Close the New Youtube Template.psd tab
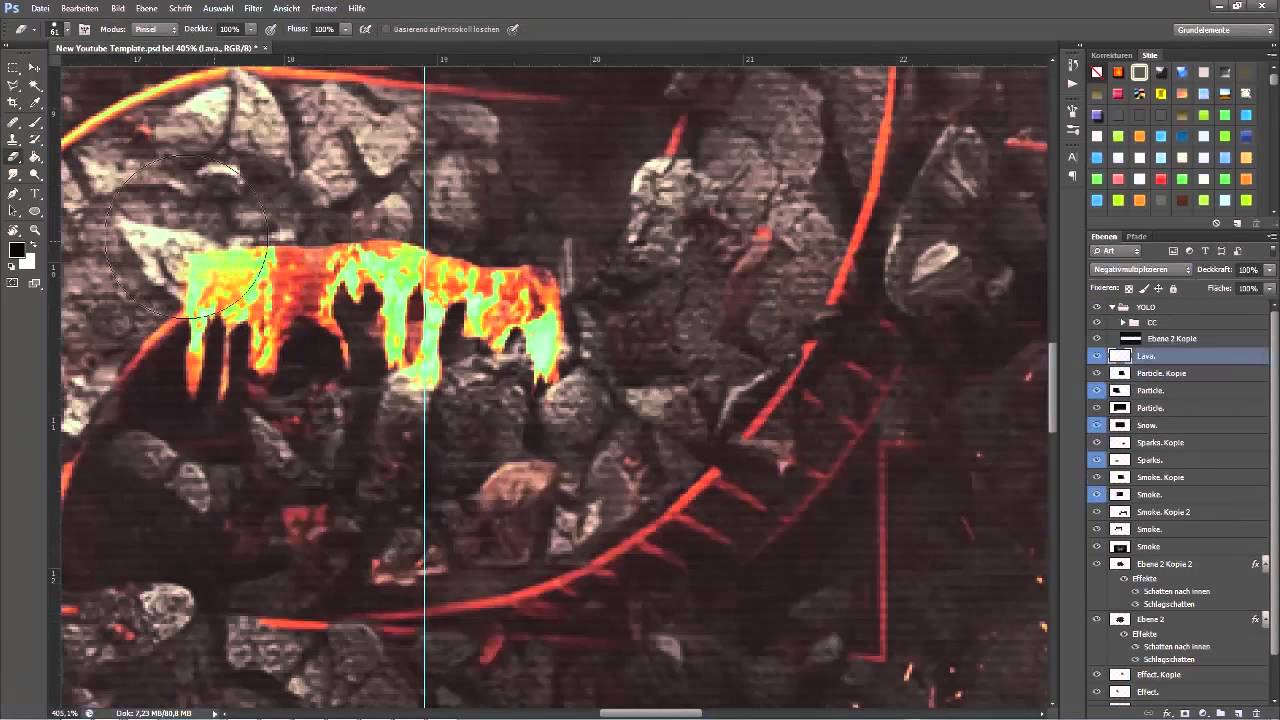This screenshot has width=1280, height=720. (267, 47)
